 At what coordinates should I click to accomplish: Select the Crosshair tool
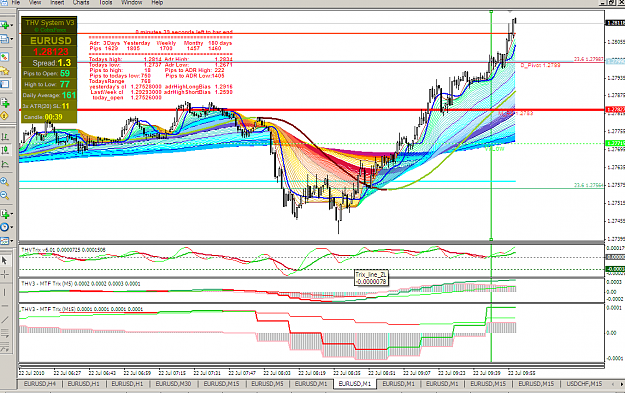click(4, 274)
